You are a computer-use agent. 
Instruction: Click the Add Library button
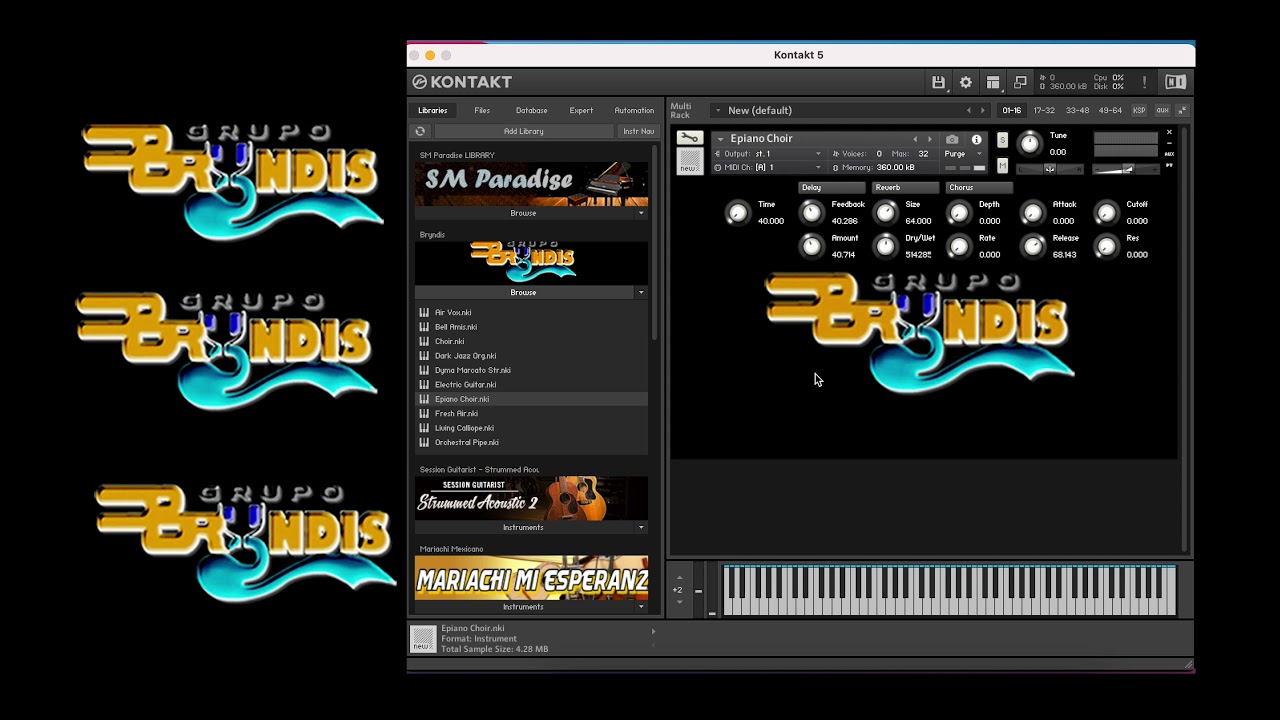[524, 131]
